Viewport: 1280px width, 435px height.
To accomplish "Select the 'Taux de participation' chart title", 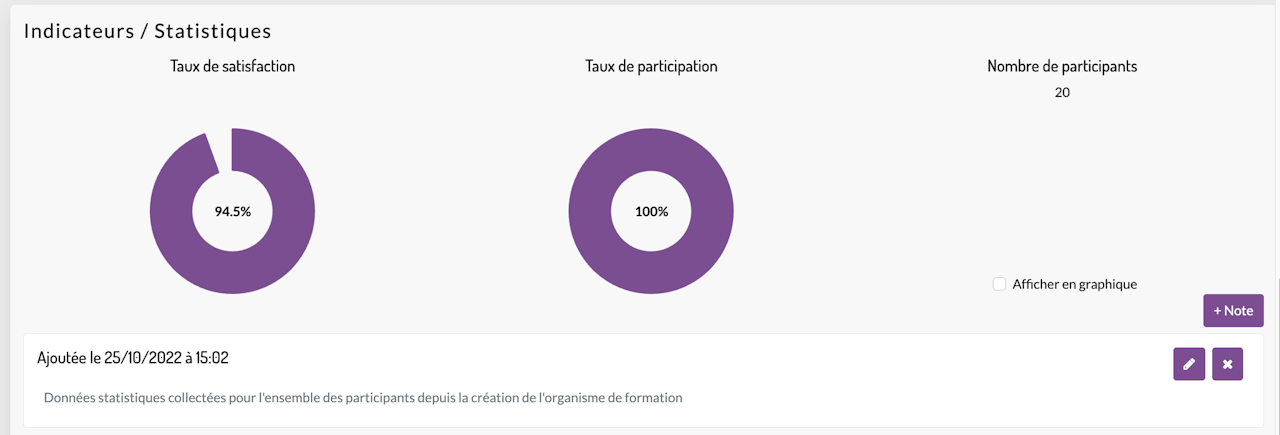I will (x=651, y=67).
